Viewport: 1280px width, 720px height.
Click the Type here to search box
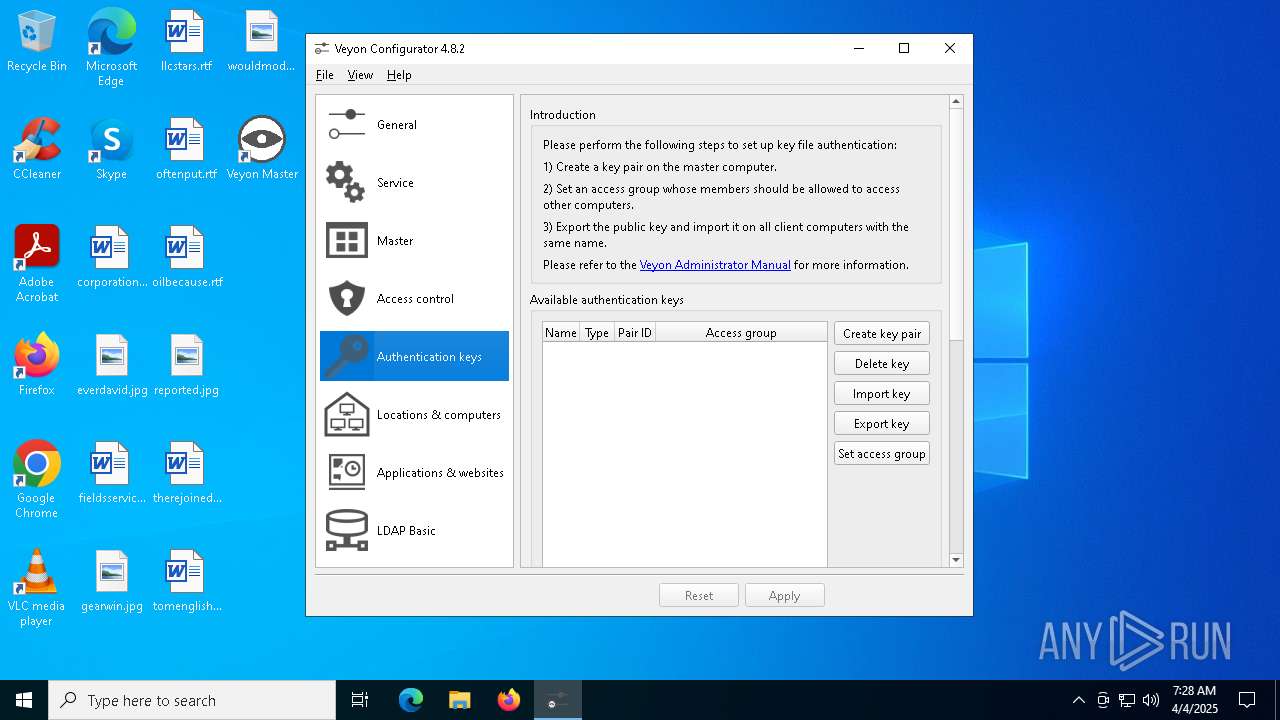[x=192, y=700]
